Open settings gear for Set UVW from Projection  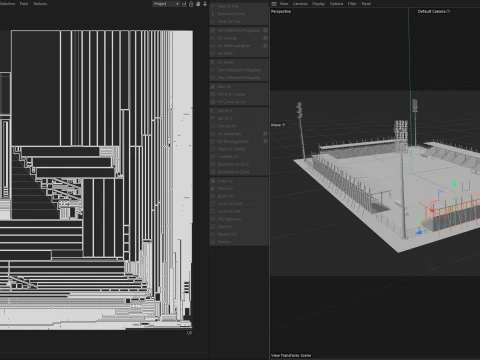pyautogui.click(x=265, y=30)
